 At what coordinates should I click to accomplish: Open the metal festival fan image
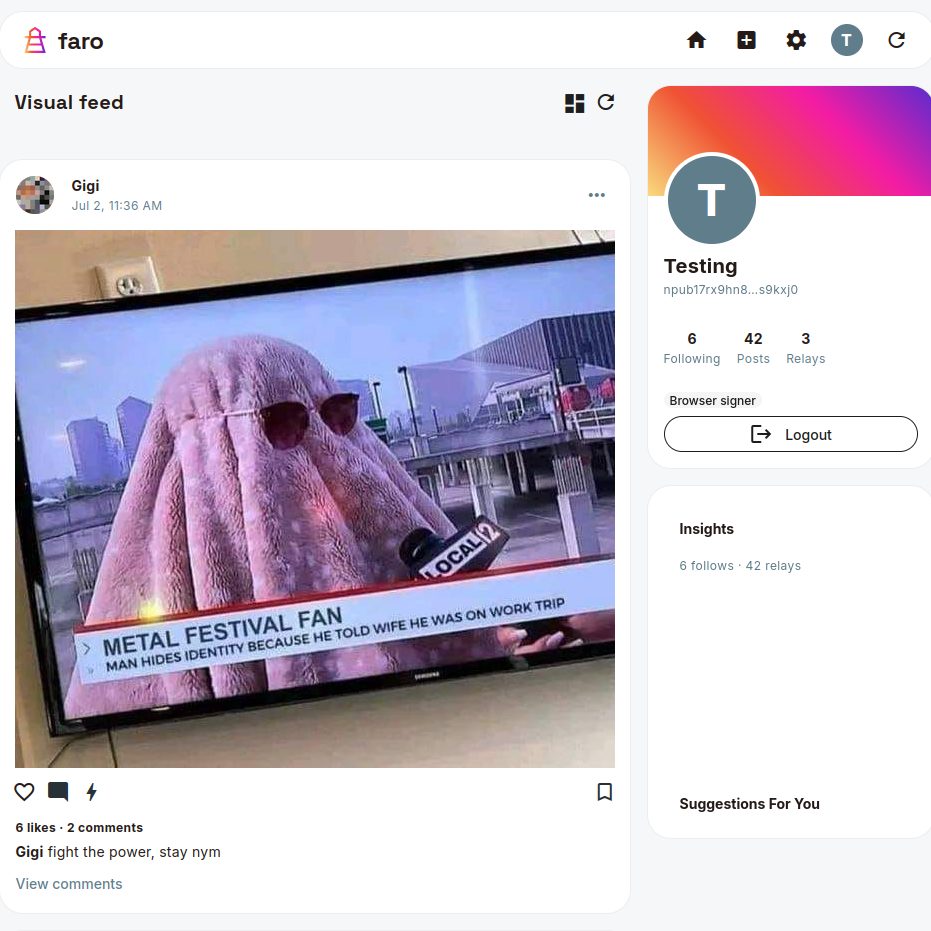[x=315, y=499]
